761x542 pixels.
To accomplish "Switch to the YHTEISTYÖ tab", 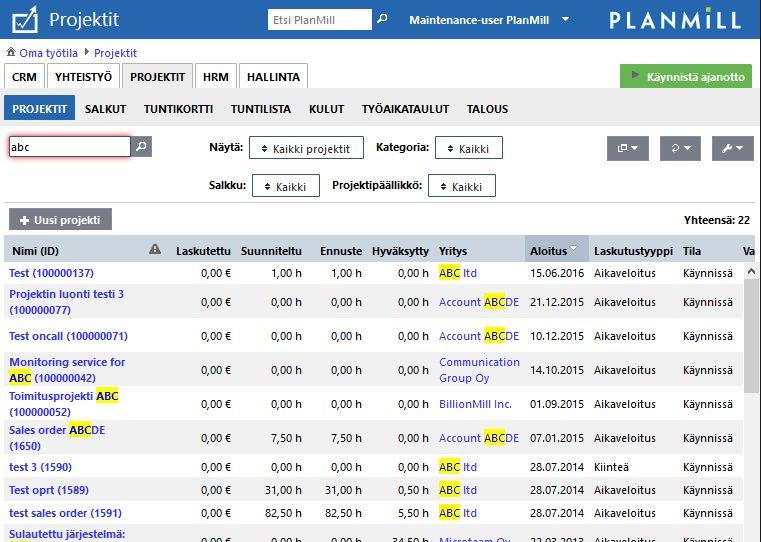I will coord(83,77).
